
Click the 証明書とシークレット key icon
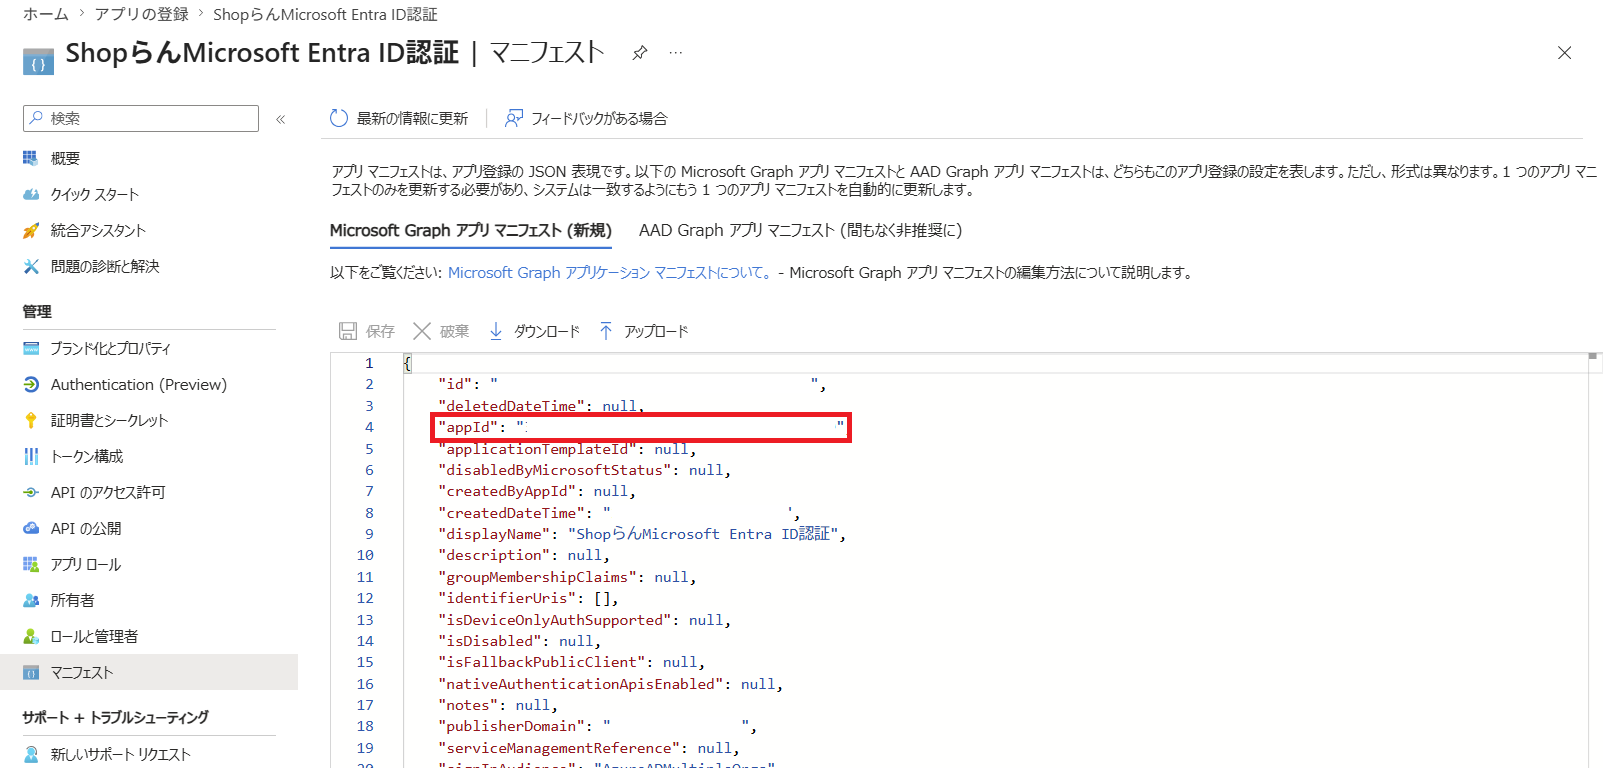coord(31,420)
